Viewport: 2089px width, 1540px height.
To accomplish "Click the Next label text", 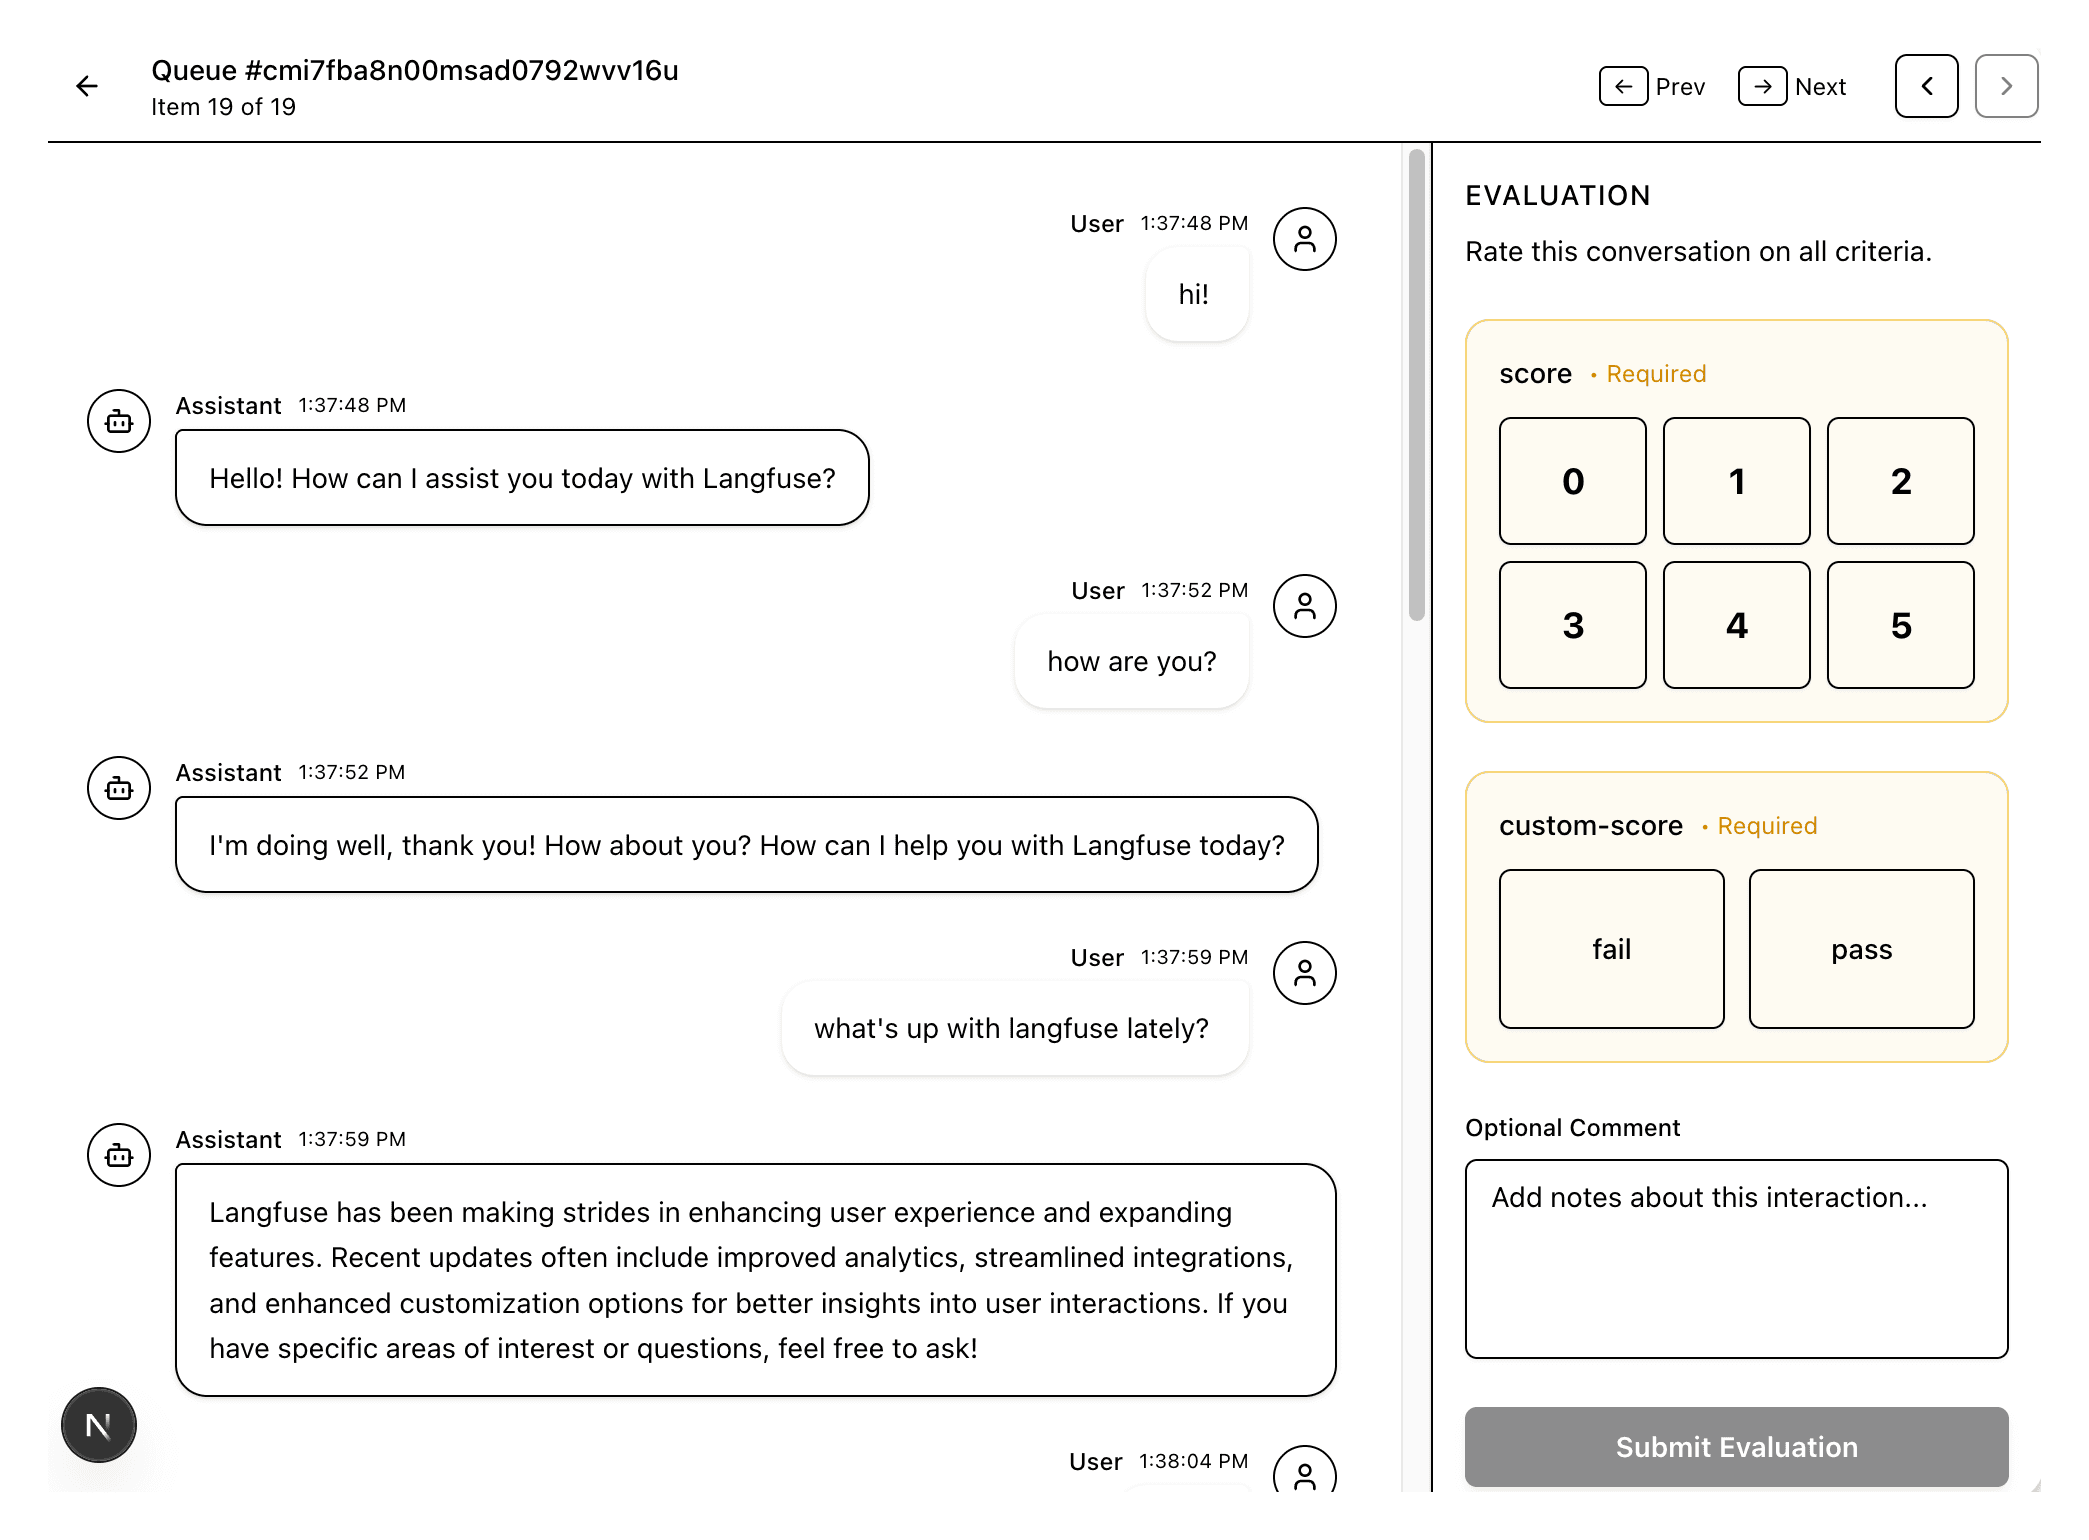I will [1819, 87].
